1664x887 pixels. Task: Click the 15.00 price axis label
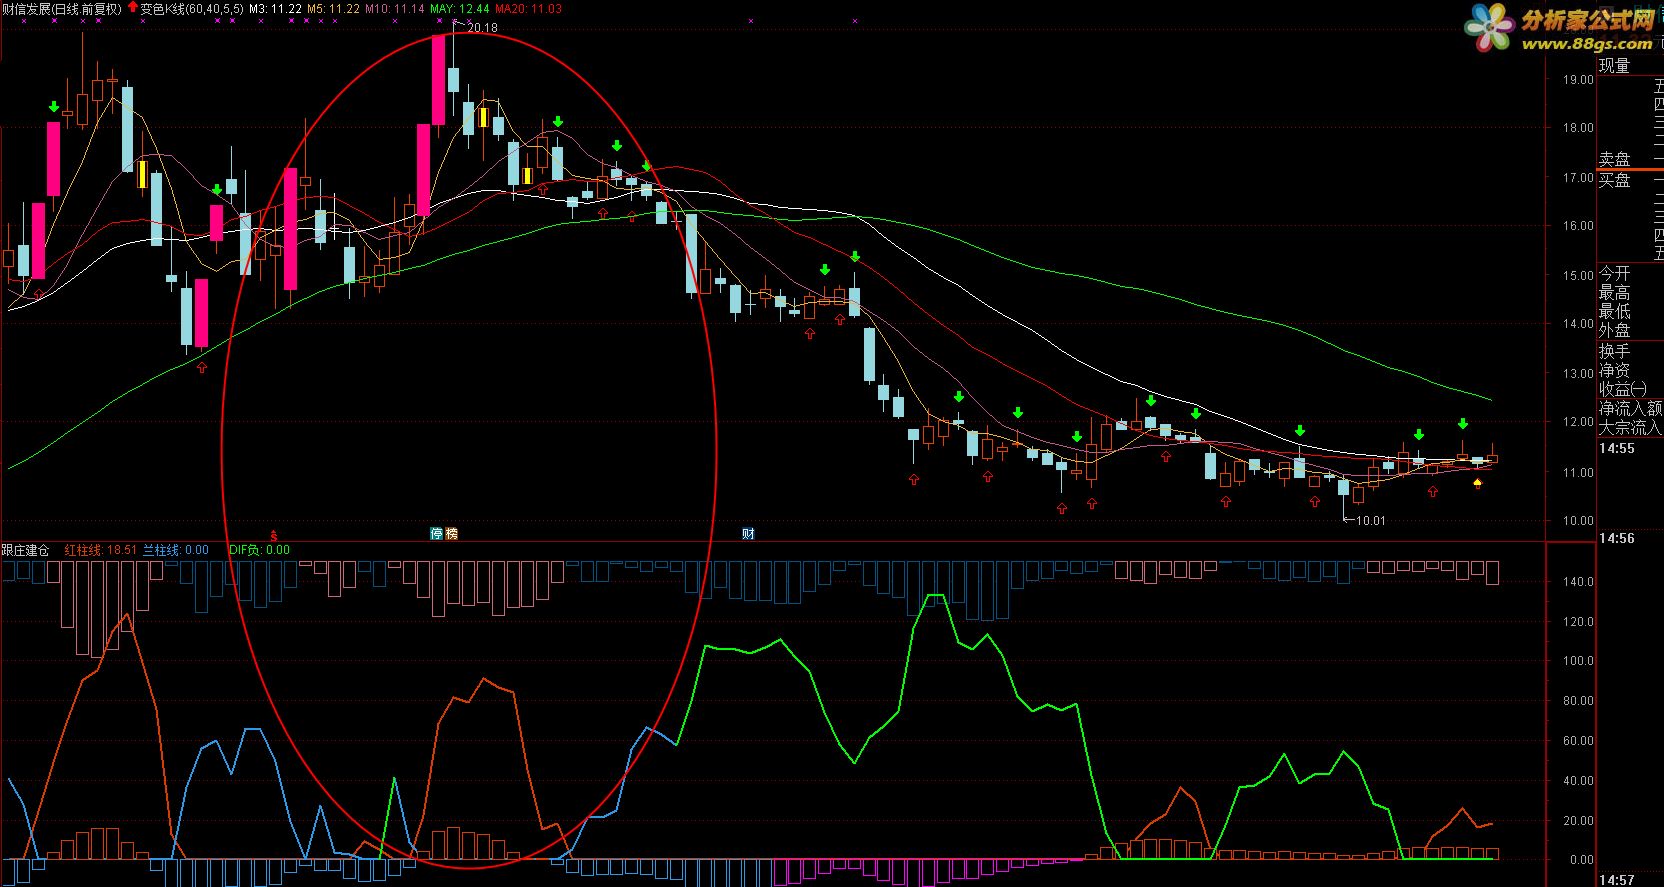(x=1577, y=276)
